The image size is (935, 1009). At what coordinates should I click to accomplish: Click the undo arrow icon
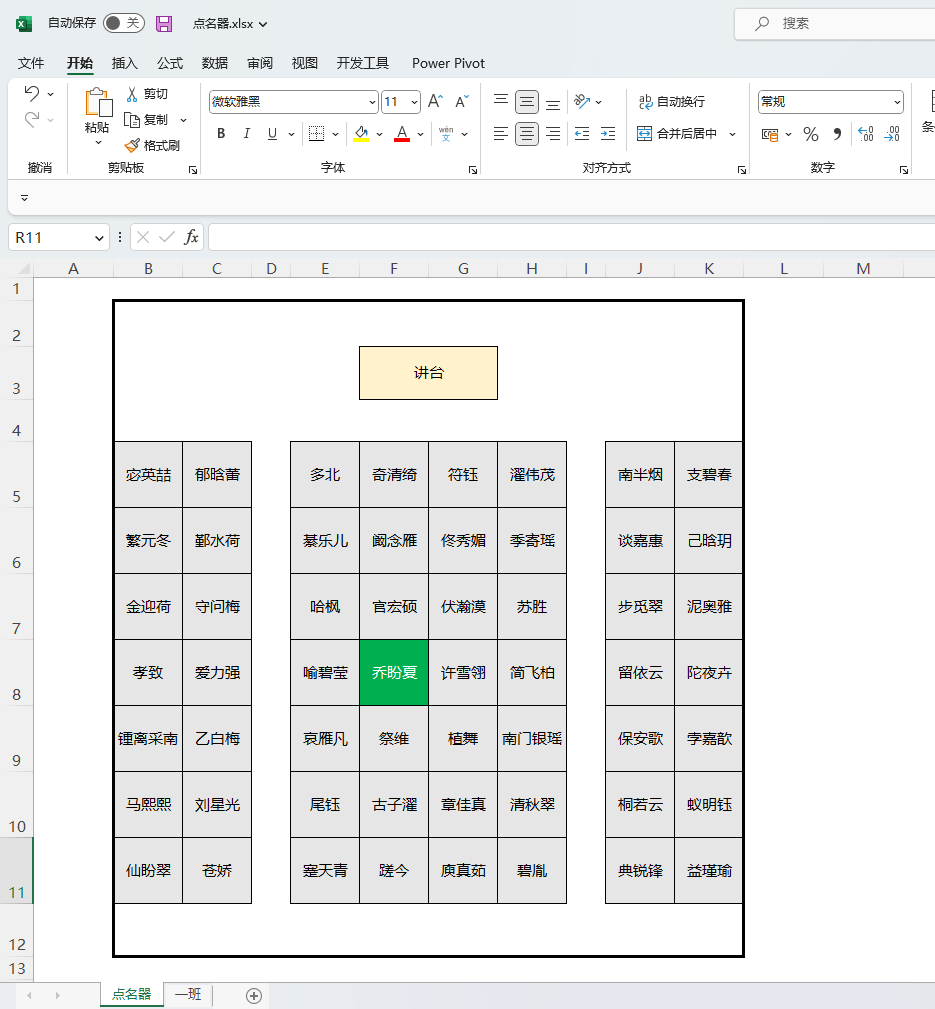[x=32, y=94]
